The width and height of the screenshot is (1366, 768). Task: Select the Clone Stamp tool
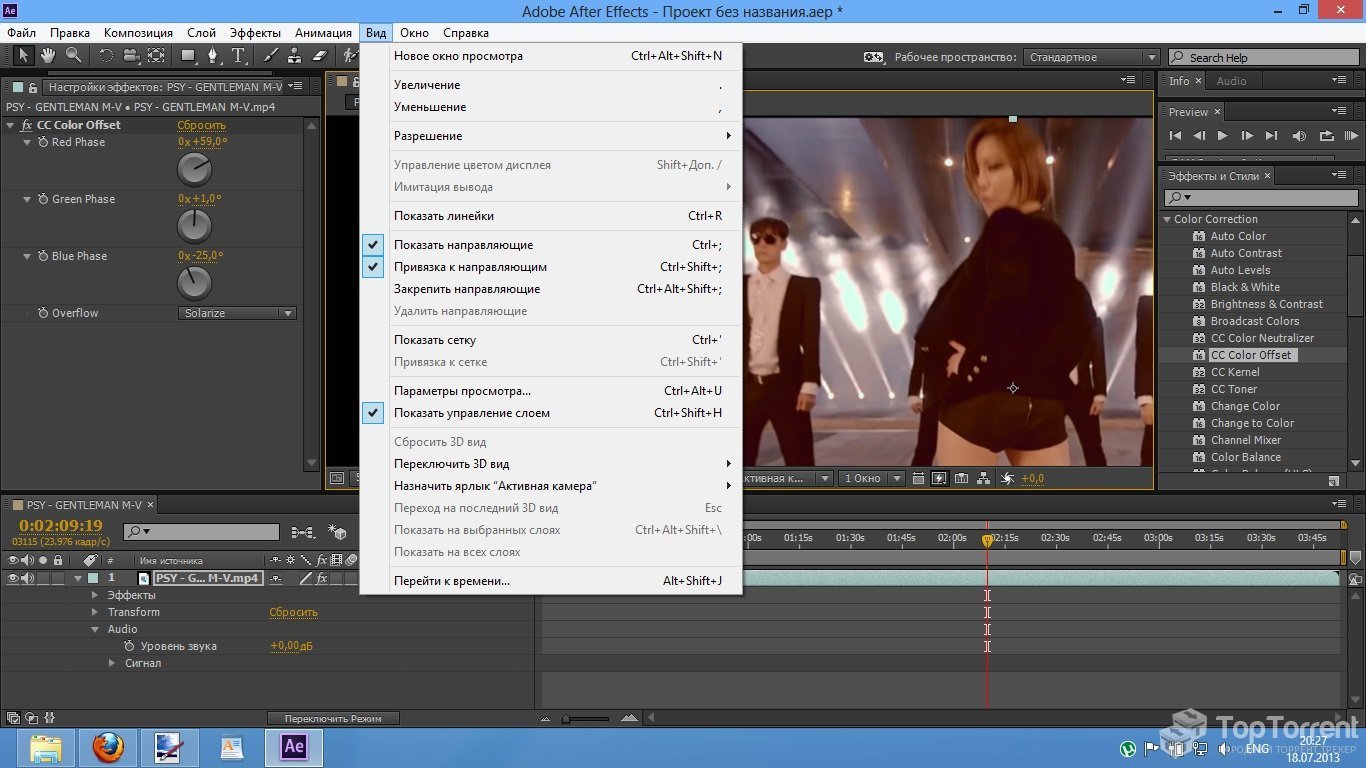[x=295, y=56]
